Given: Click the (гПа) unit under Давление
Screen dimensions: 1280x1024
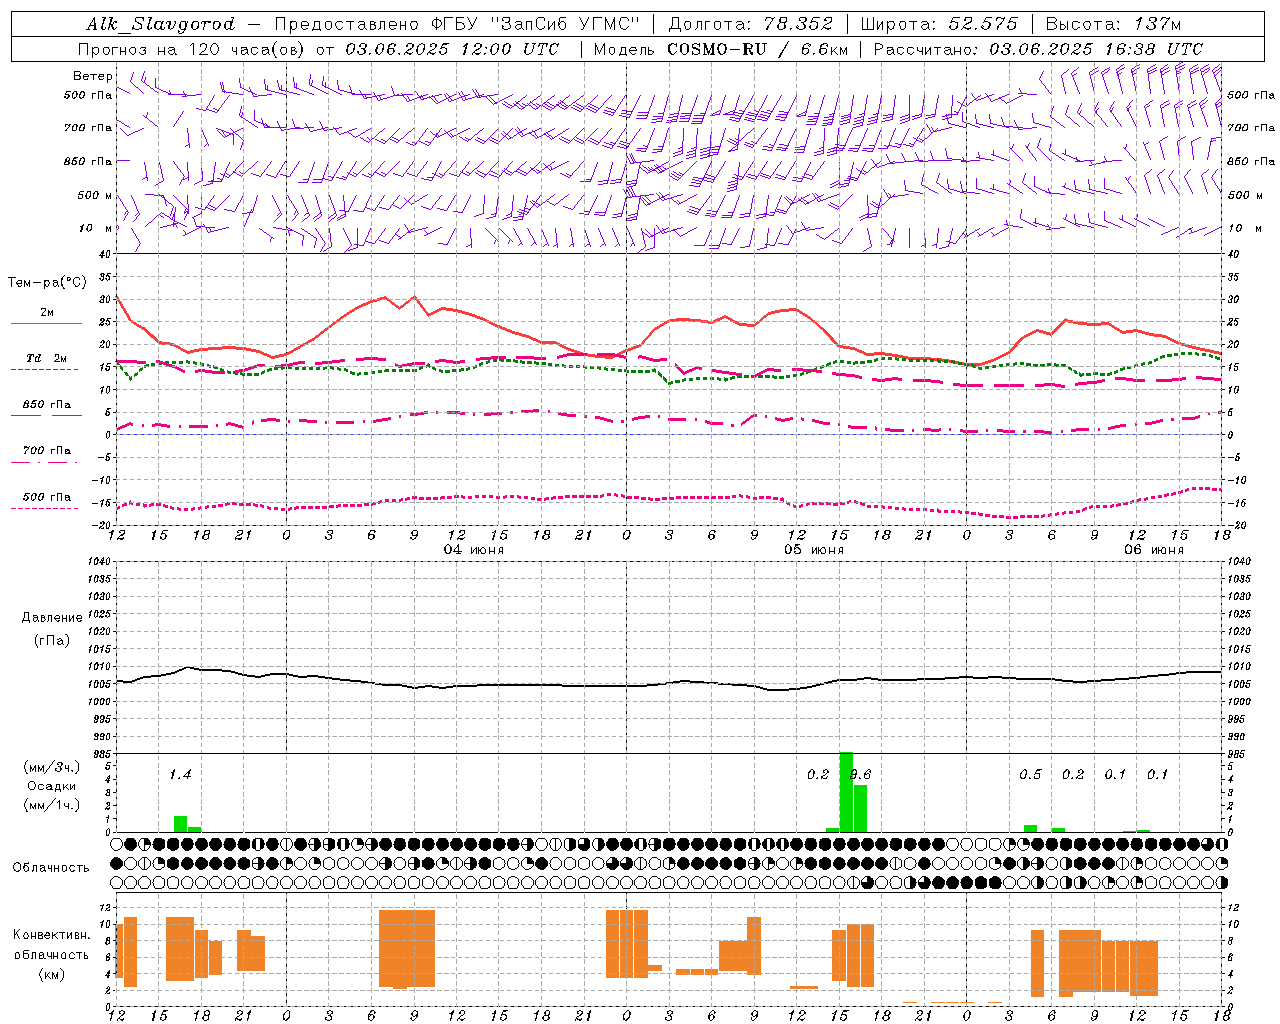Looking at the screenshot, I should pyautogui.click(x=52, y=640).
